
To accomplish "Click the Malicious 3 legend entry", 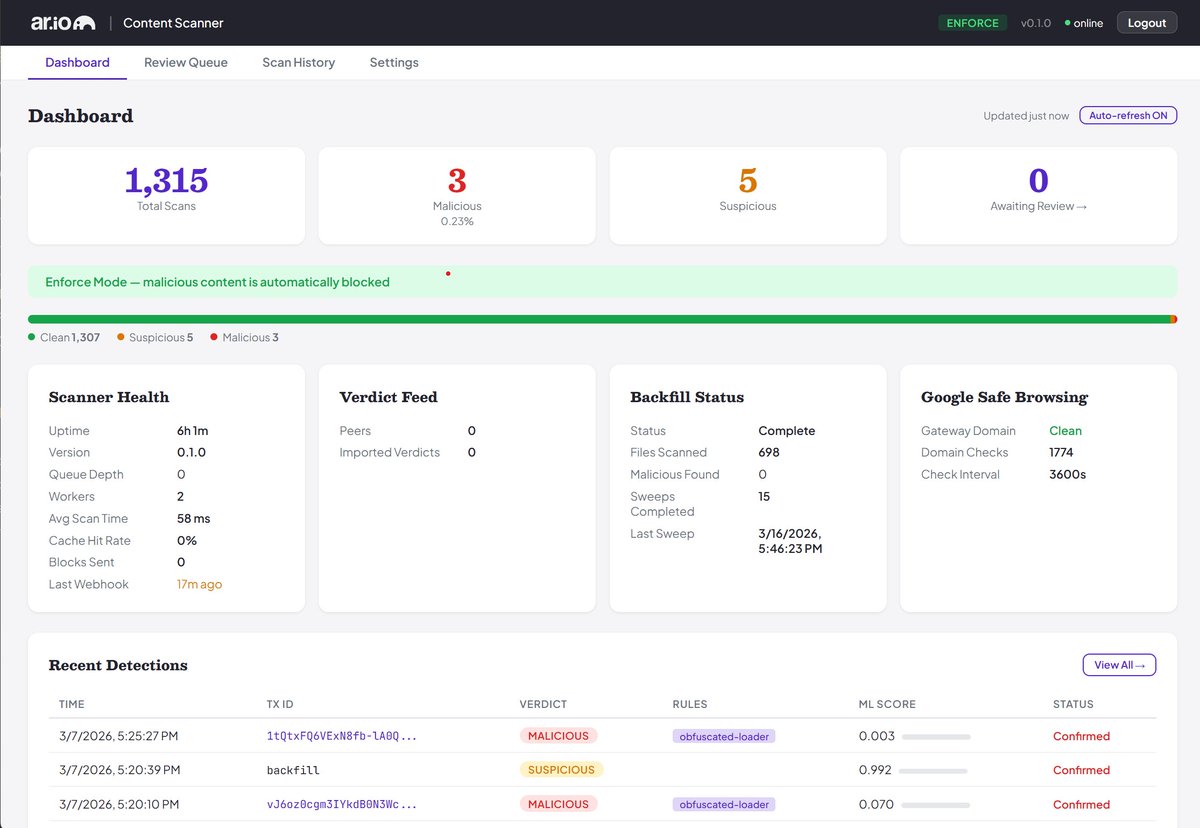I will (245, 338).
